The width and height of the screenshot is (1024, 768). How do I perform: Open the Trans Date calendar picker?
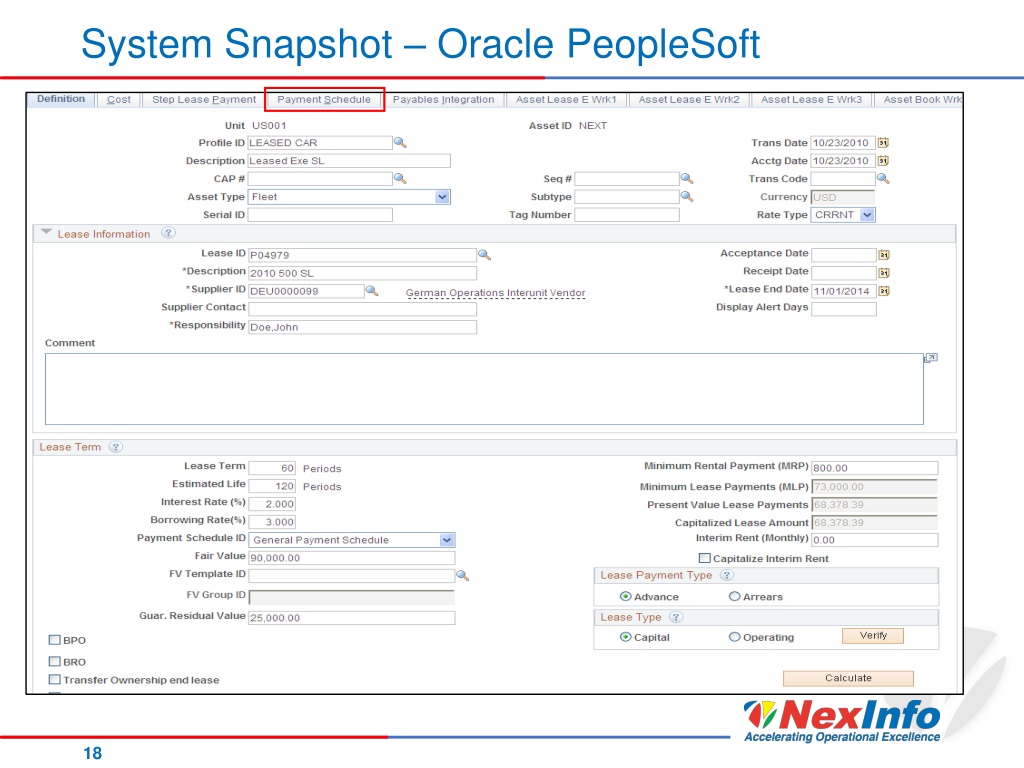coord(883,142)
